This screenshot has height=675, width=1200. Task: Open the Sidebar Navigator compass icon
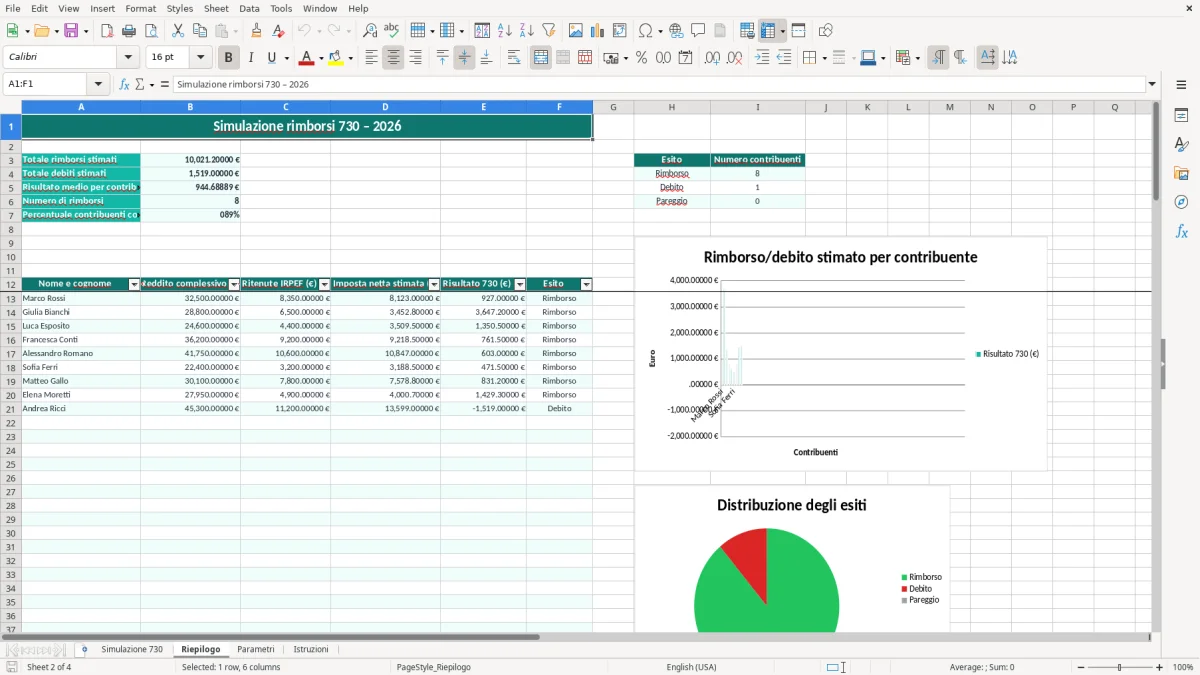coord(1181,202)
